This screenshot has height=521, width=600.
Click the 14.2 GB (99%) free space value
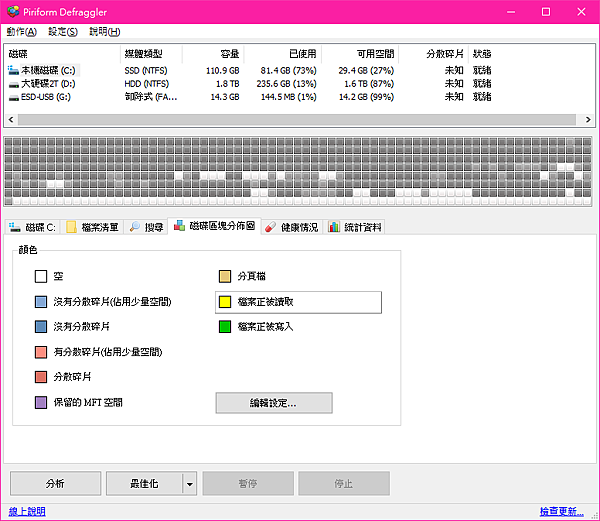click(x=367, y=97)
